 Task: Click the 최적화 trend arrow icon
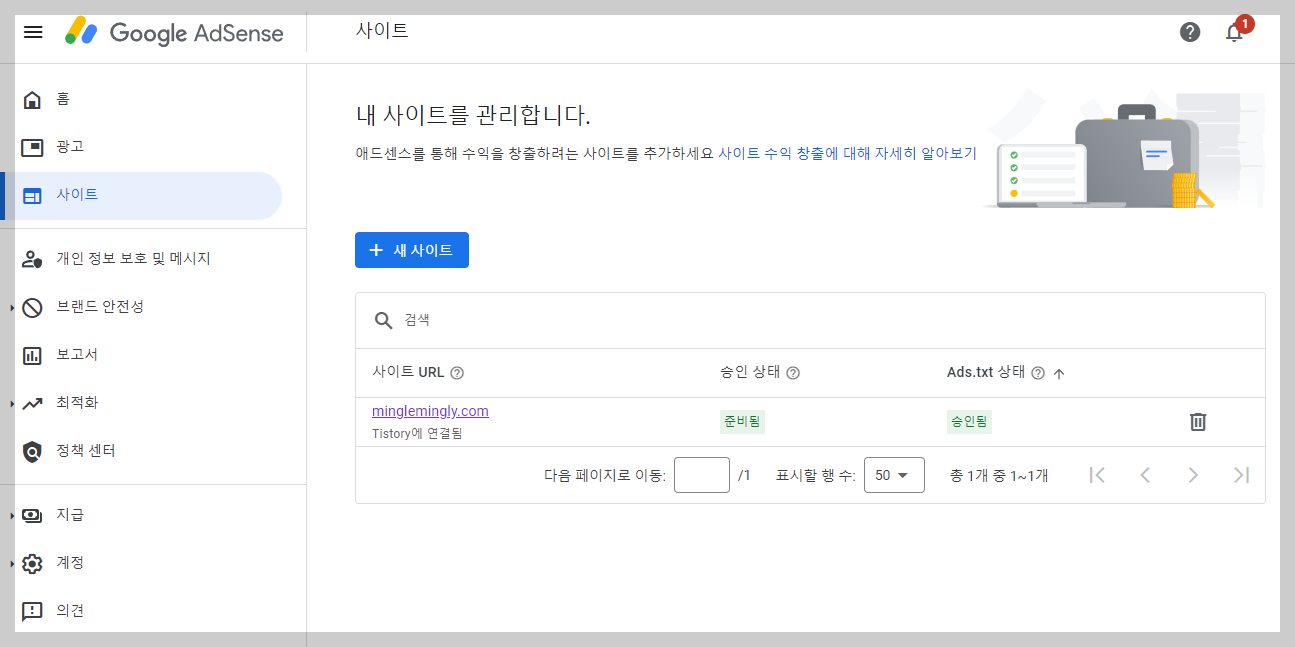(x=33, y=403)
